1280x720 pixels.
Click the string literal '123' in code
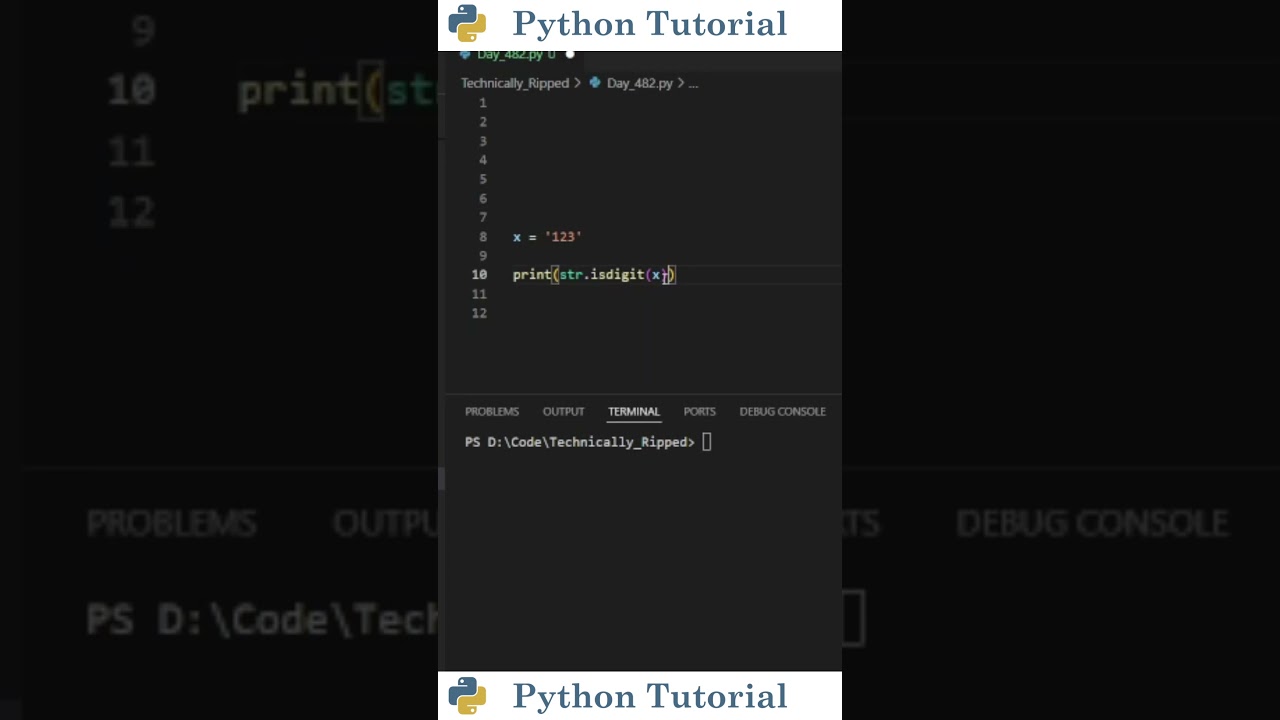coord(563,237)
